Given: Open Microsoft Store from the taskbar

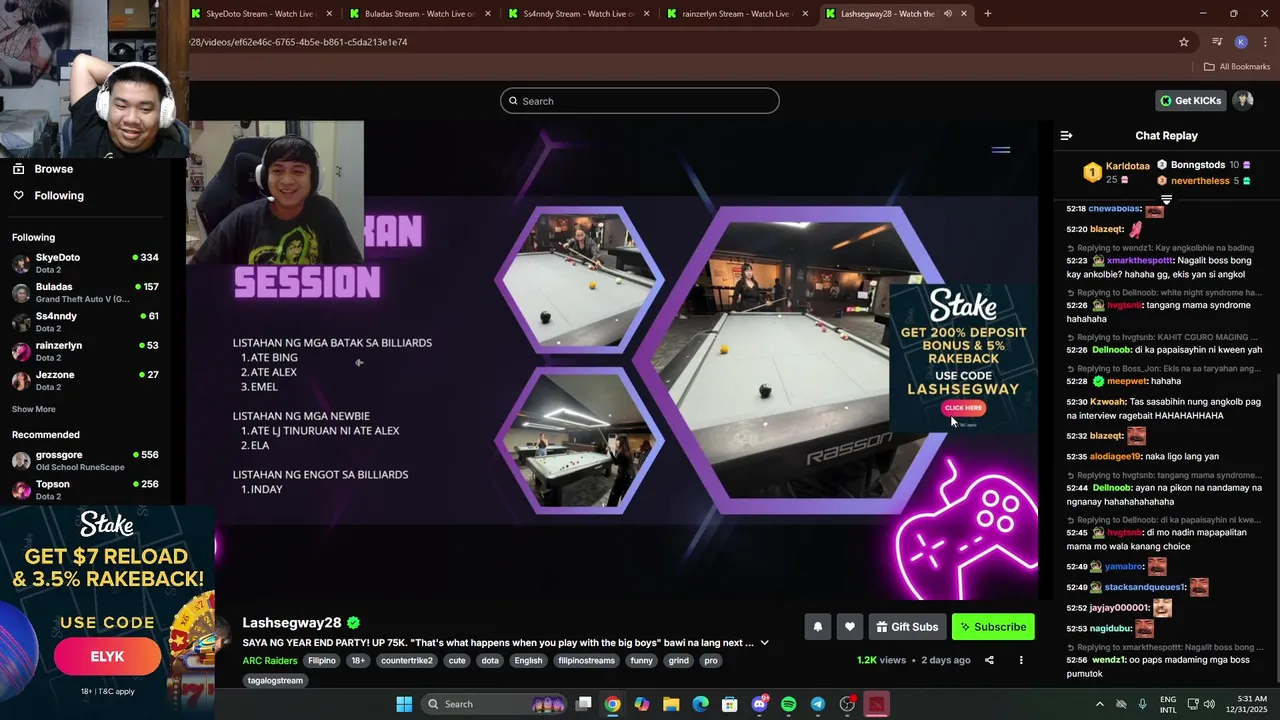Looking at the screenshot, I should coord(730,704).
